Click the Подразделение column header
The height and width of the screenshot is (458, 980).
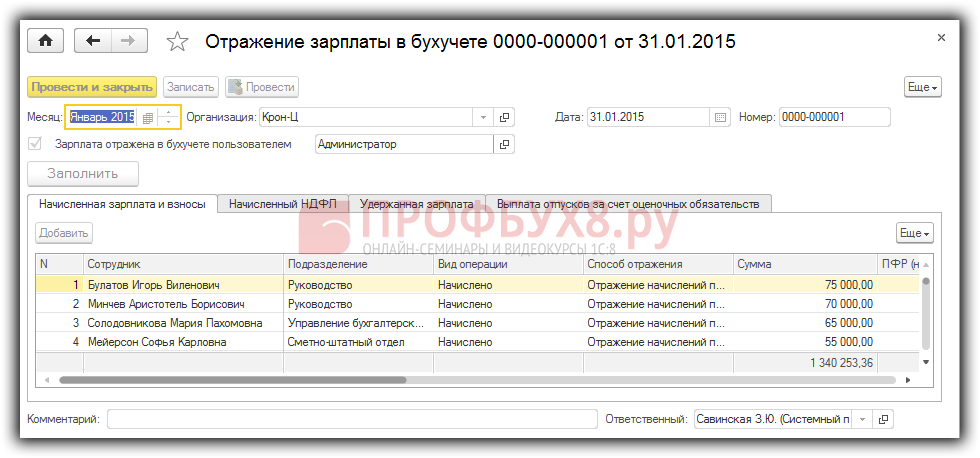pyautogui.click(x=358, y=264)
